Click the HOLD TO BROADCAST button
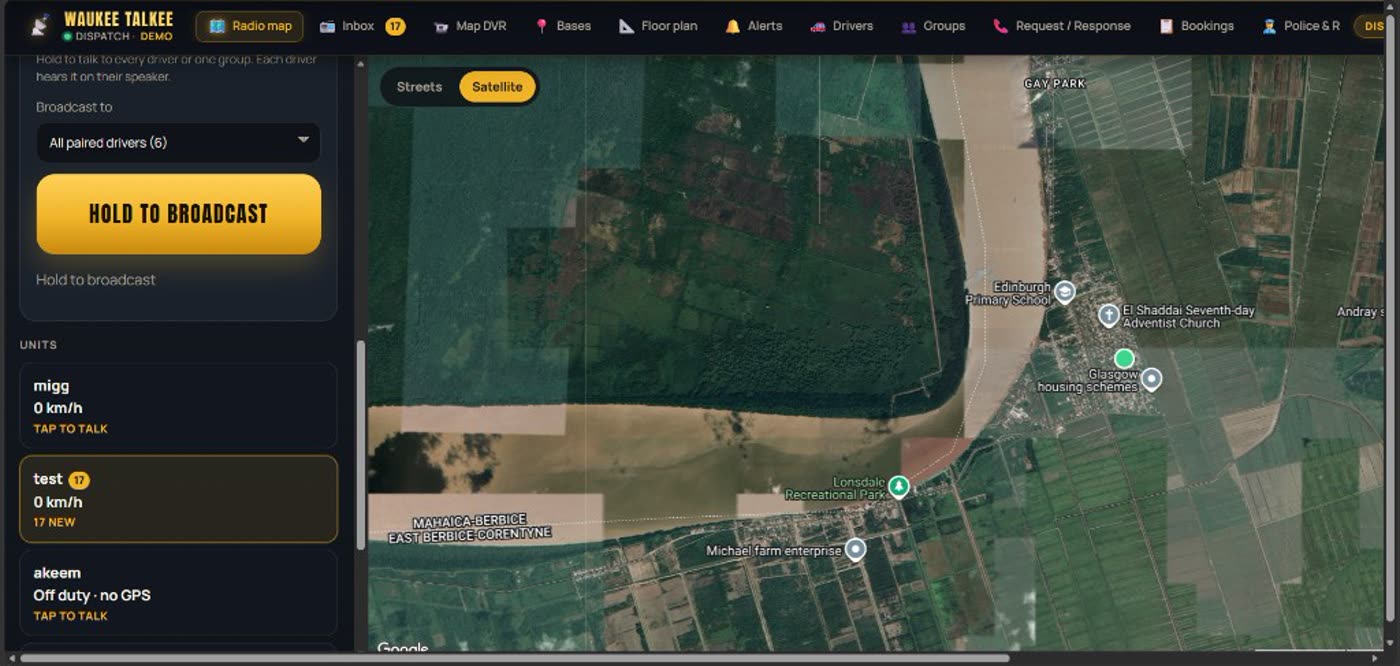 point(179,214)
